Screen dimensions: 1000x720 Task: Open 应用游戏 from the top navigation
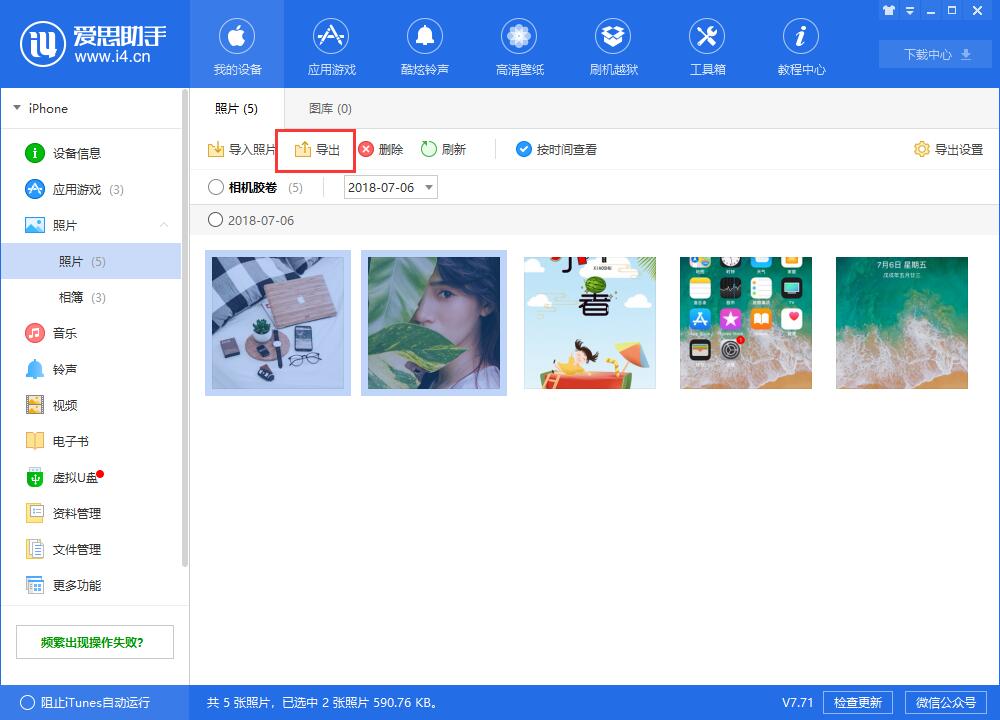pyautogui.click(x=331, y=45)
